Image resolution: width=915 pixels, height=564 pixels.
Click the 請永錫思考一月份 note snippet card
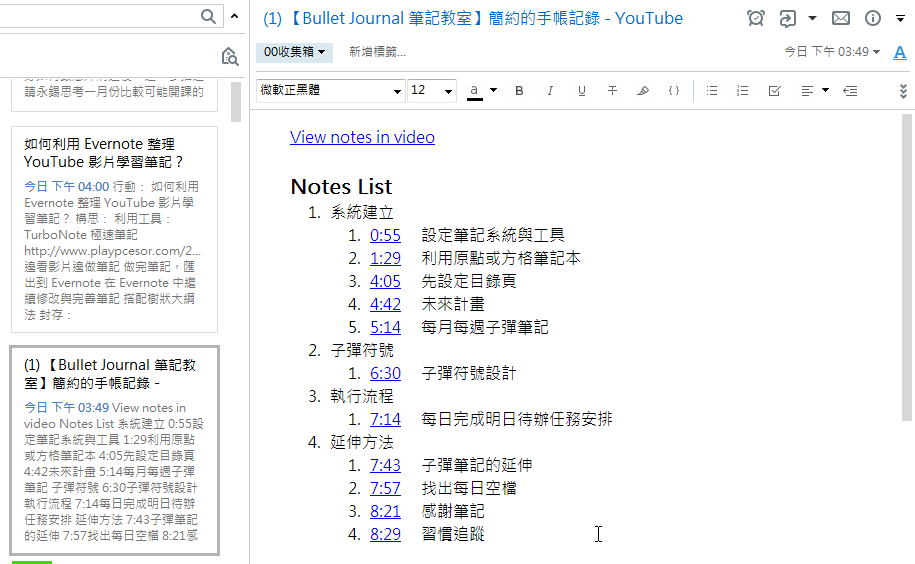(114, 93)
